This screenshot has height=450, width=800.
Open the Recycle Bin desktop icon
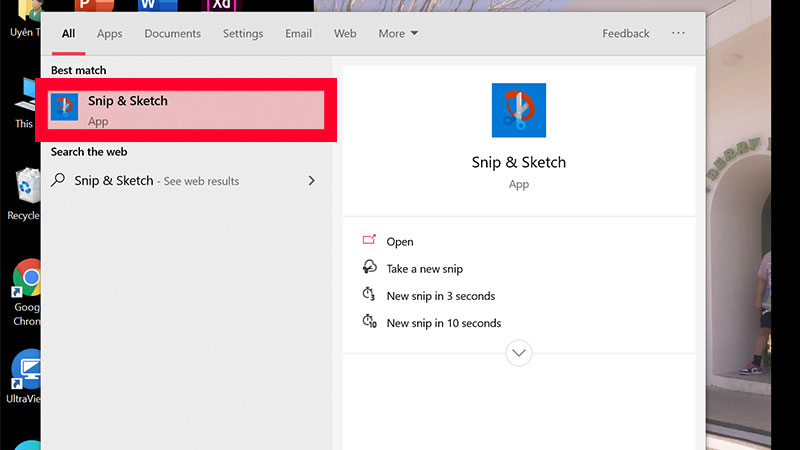pyautogui.click(x=24, y=190)
